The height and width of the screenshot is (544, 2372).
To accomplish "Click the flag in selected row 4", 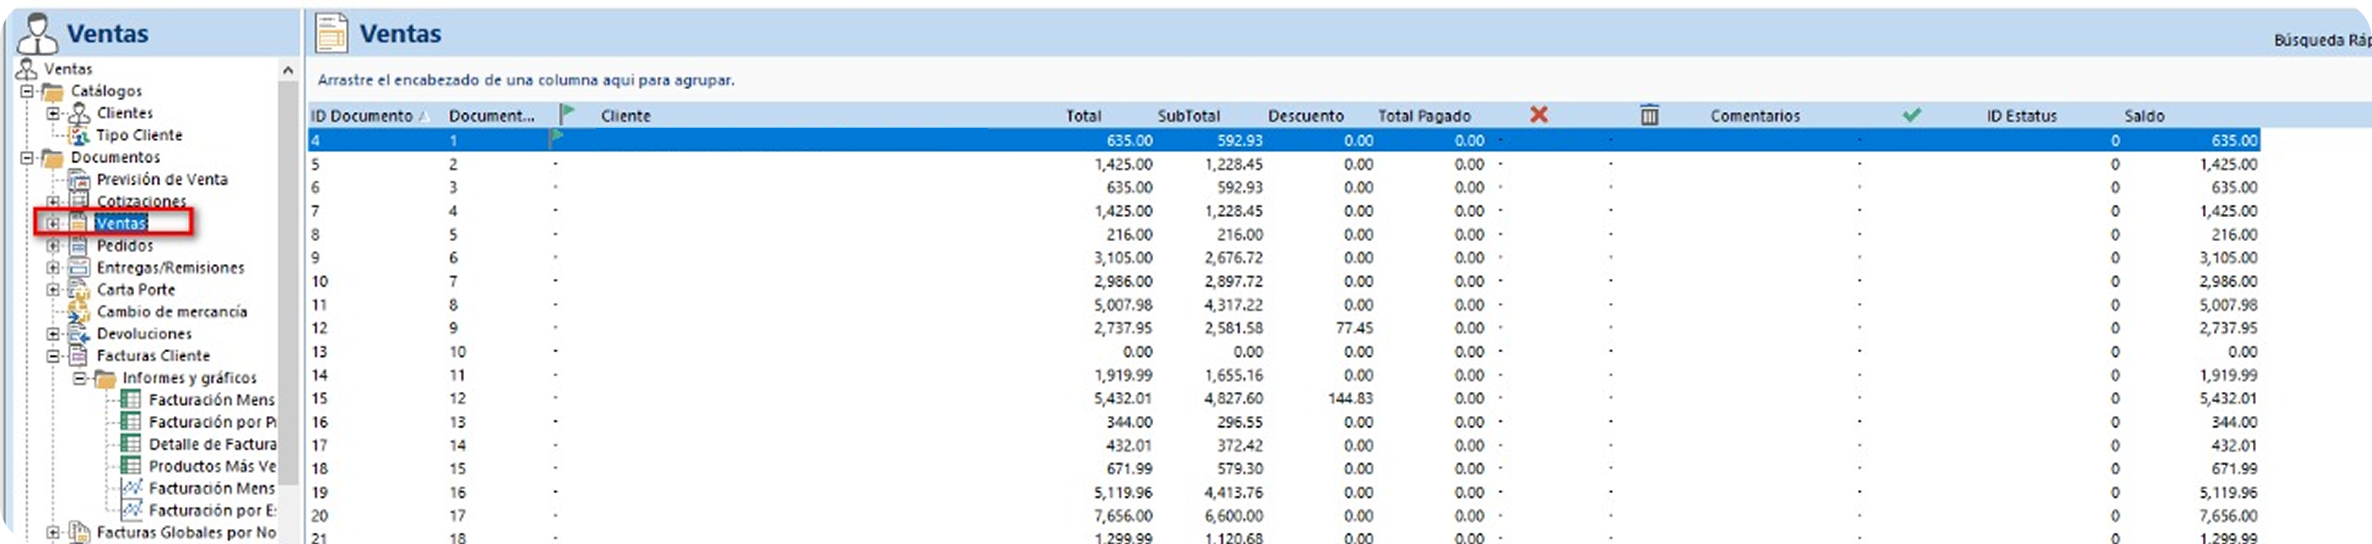I will pyautogui.click(x=557, y=139).
